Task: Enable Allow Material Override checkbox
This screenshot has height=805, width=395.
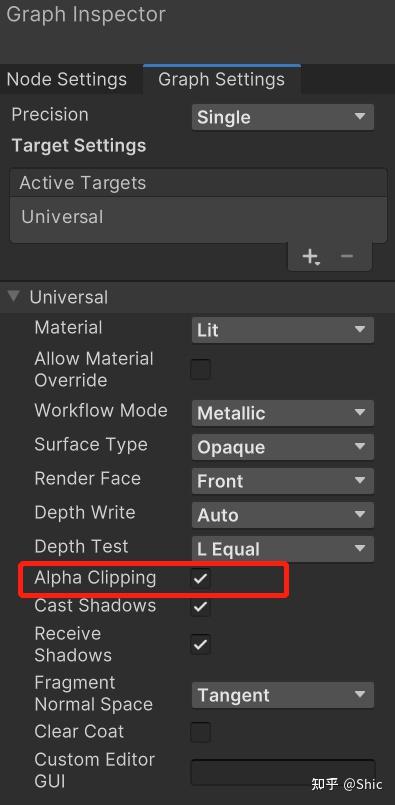Action: tap(200, 370)
